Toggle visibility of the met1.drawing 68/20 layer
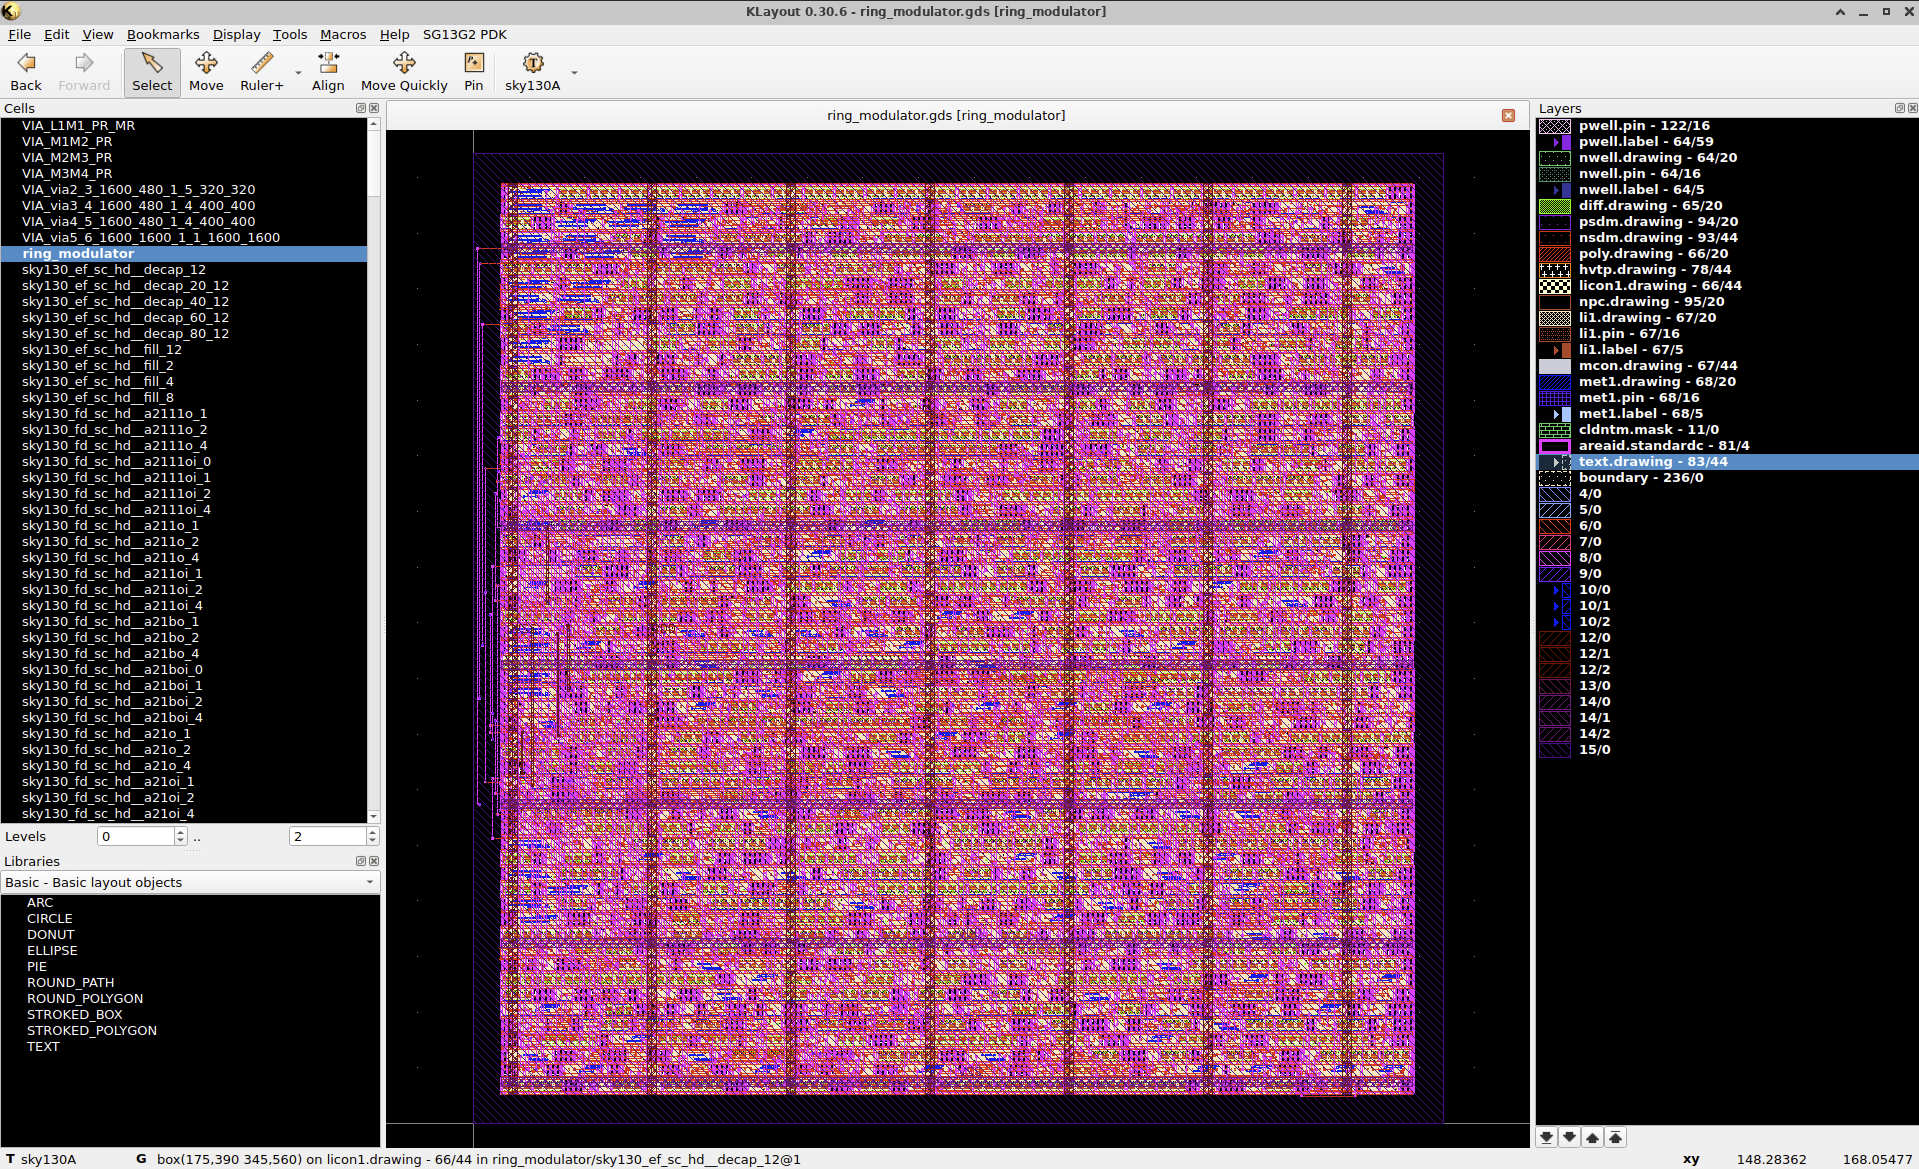The width and height of the screenshot is (1919, 1169). [1555, 381]
